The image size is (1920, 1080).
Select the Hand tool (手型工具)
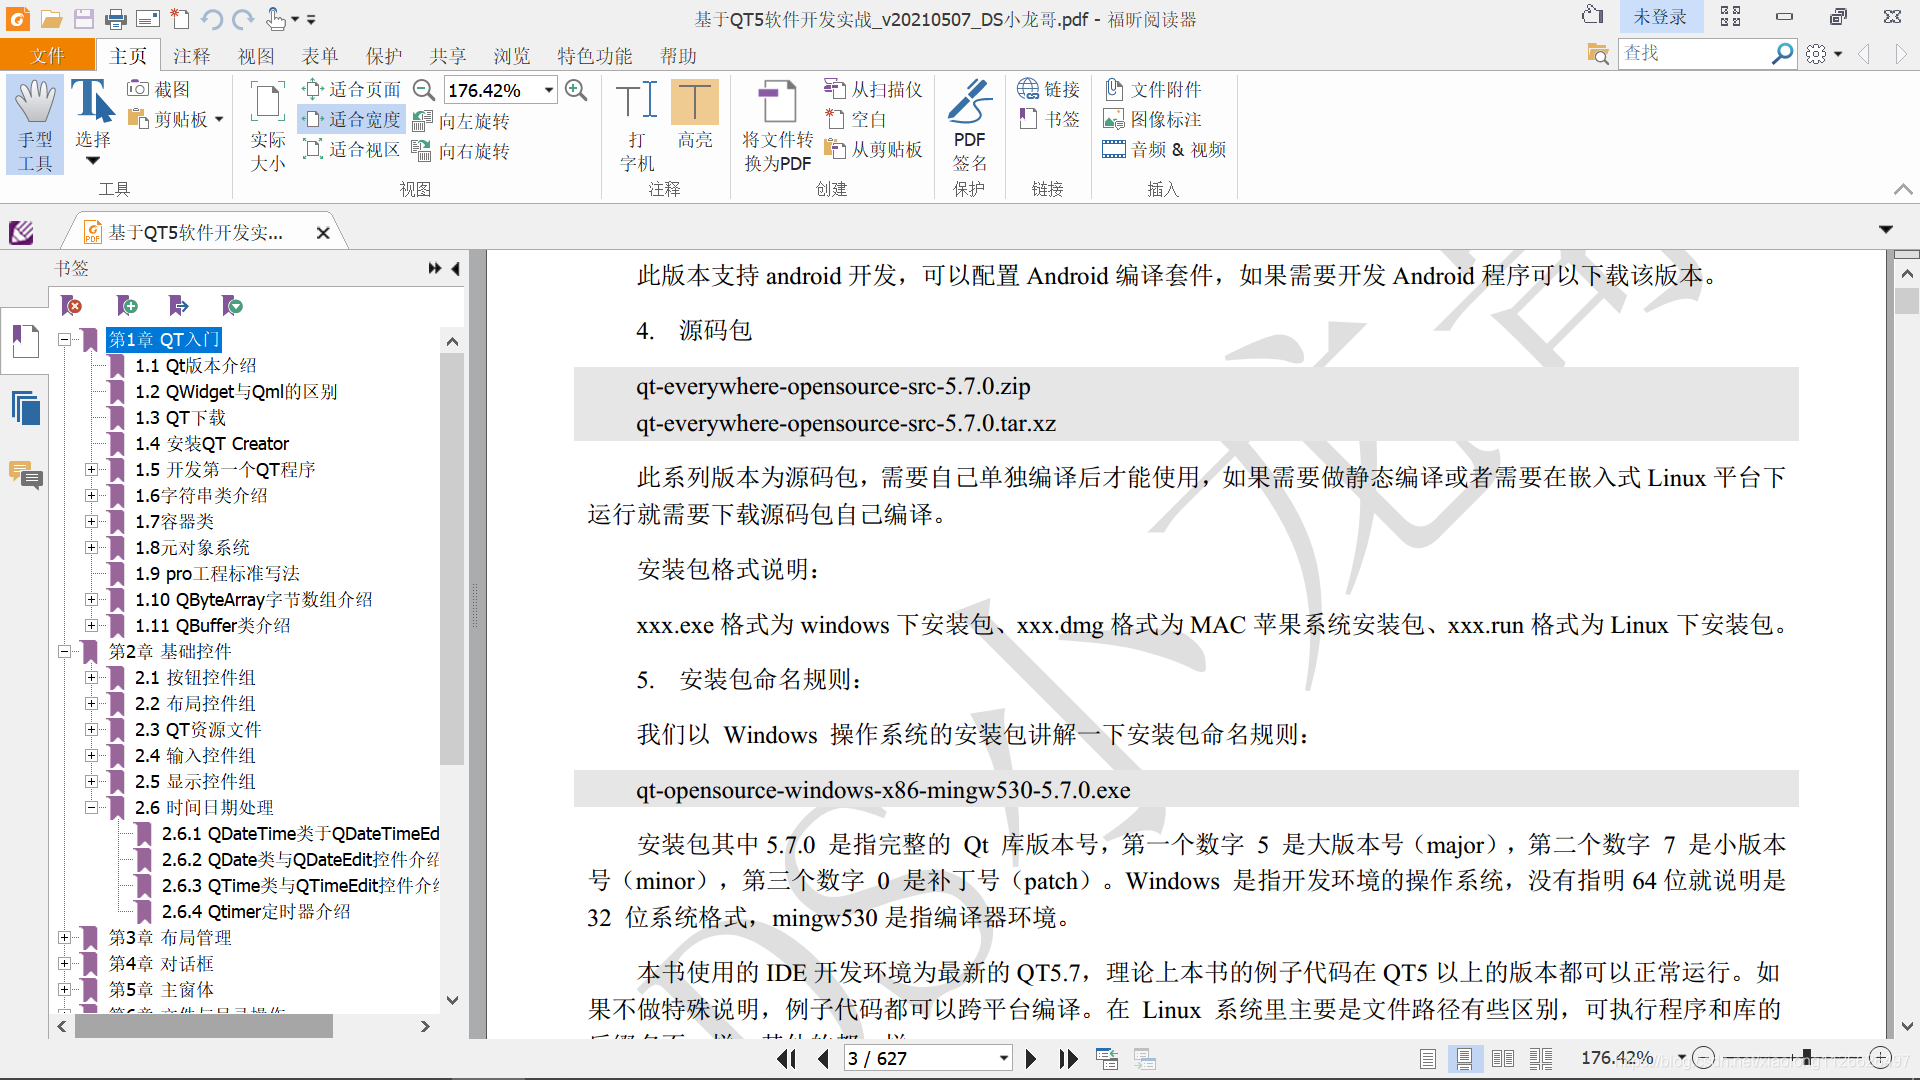pos(35,124)
